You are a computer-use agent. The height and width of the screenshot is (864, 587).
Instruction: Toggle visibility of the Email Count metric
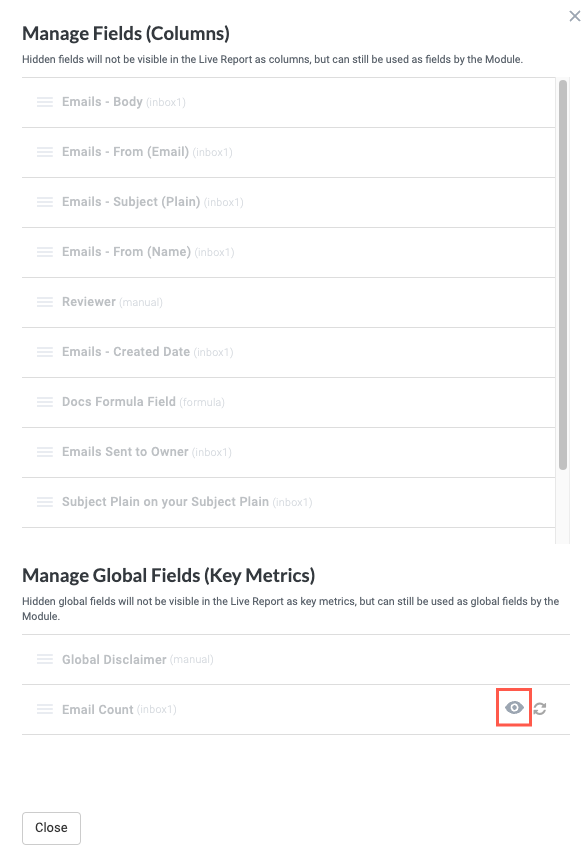coord(514,708)
